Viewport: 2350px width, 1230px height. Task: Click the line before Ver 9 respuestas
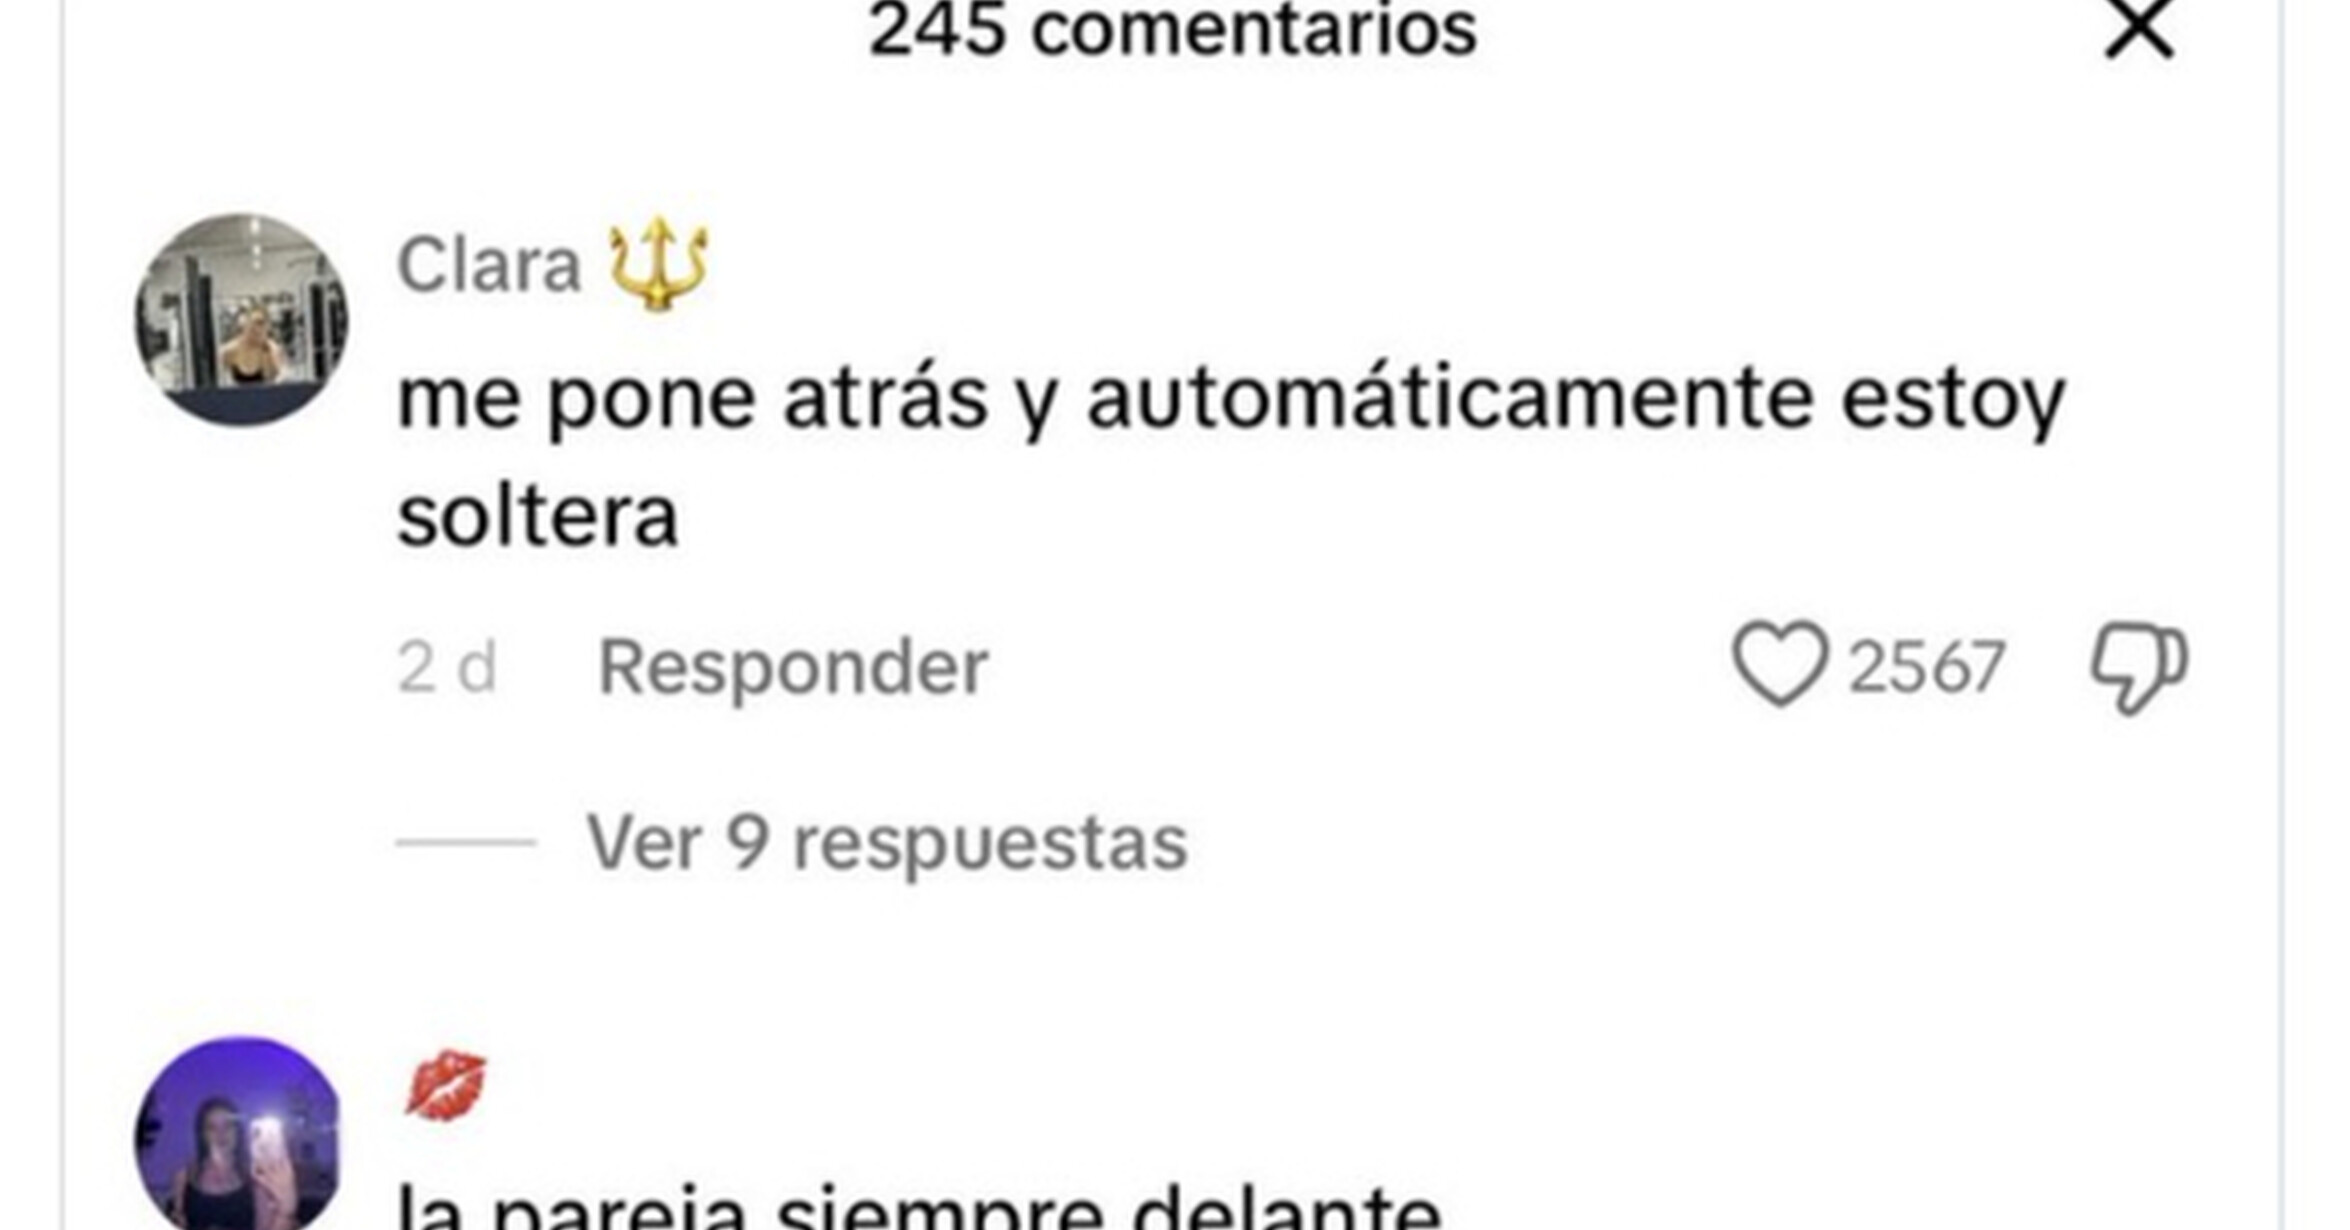[x=466, y=843]
